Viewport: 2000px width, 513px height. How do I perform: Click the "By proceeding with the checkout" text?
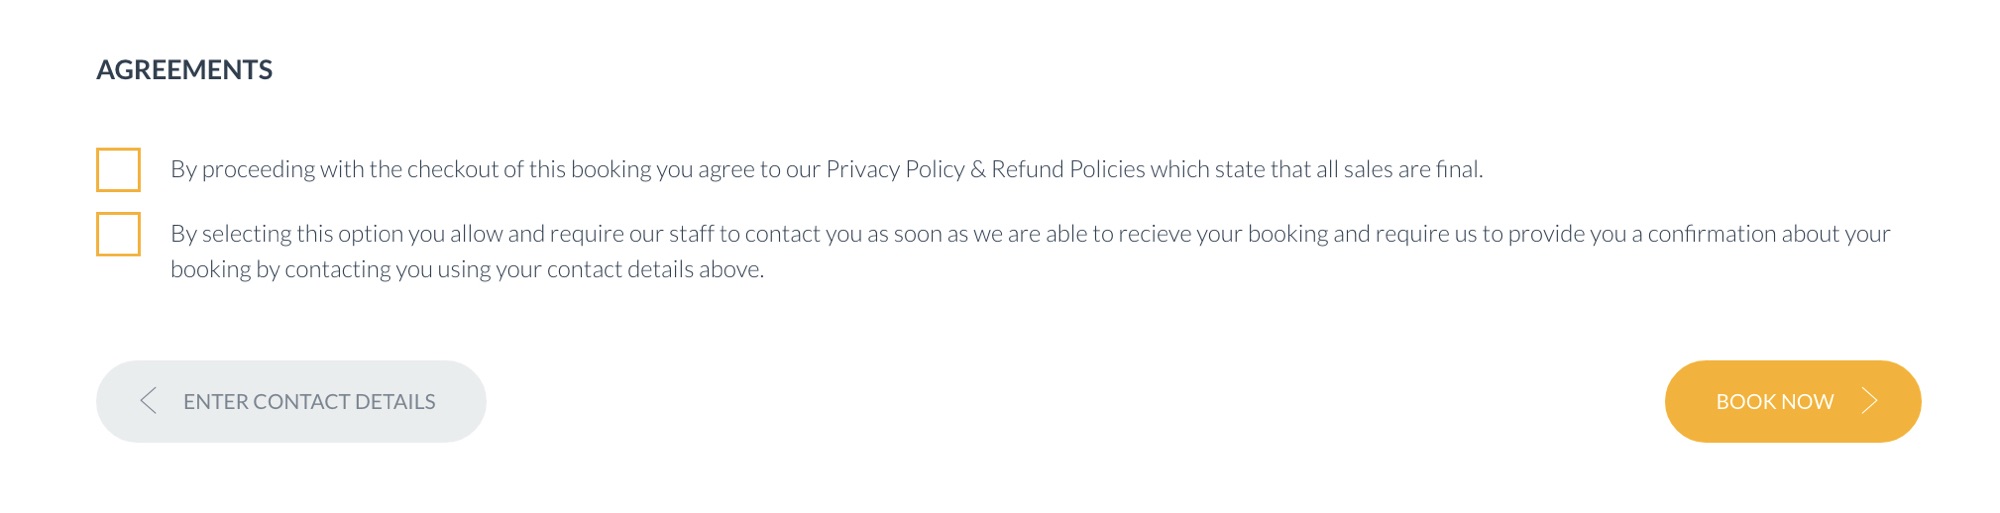pyautogui.click(x=334, y=170)
